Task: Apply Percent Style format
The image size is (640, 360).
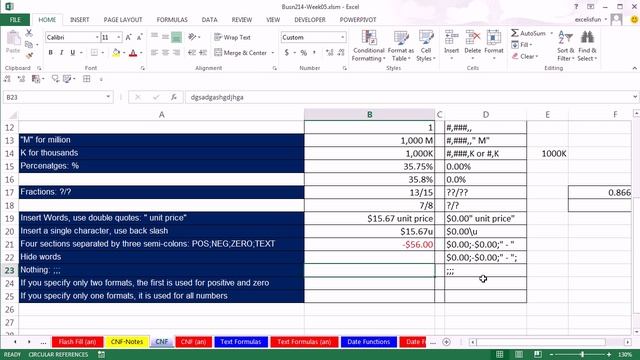Action: tap(304, 53)
